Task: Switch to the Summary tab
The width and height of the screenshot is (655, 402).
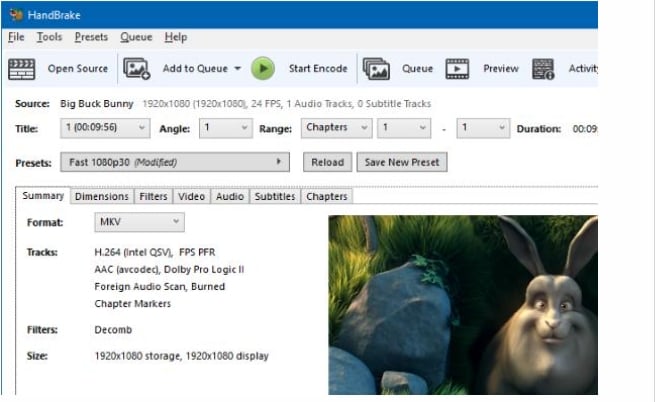Action: [x=43, y=196]
